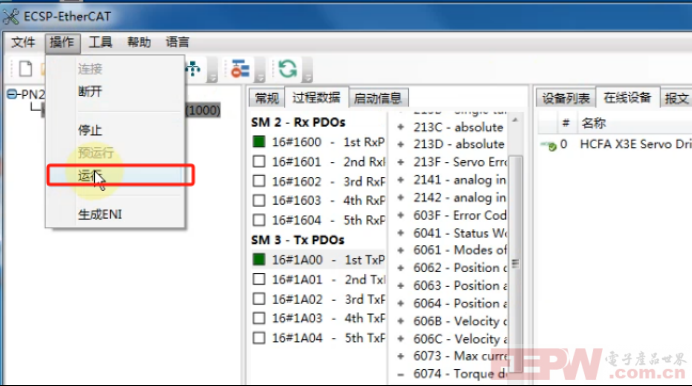Expand the 2141 - analog in entry
The image size is (692, 386).
pyautogui.click(x=401, y=180)
